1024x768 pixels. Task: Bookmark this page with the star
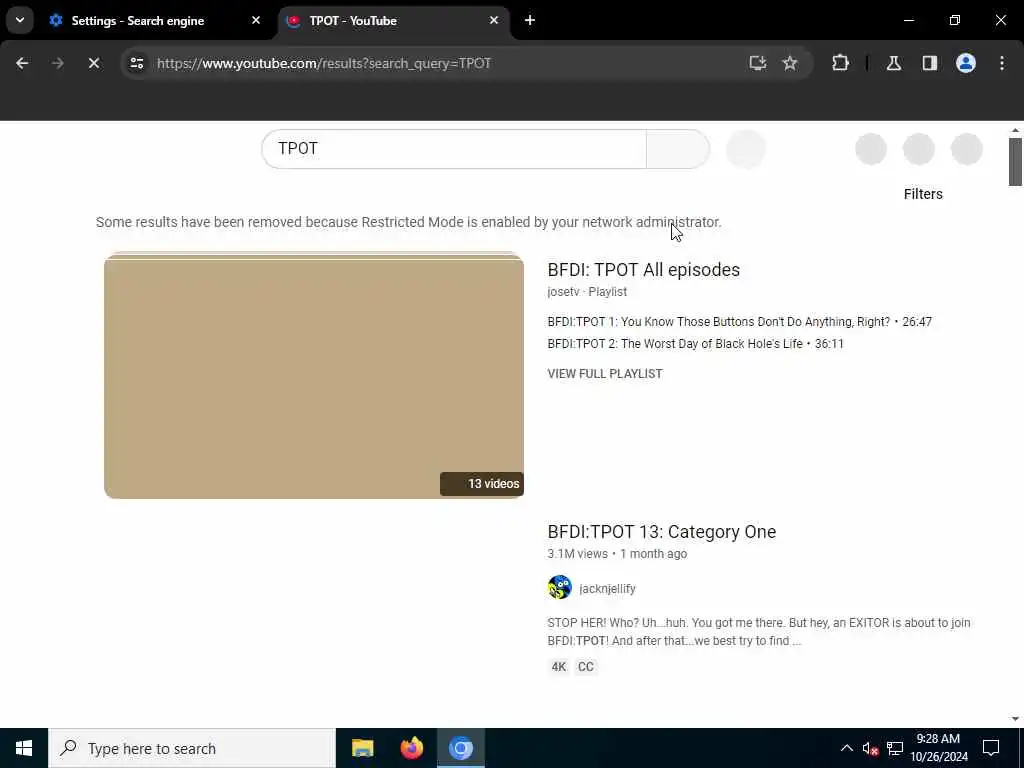pos(790,63)
